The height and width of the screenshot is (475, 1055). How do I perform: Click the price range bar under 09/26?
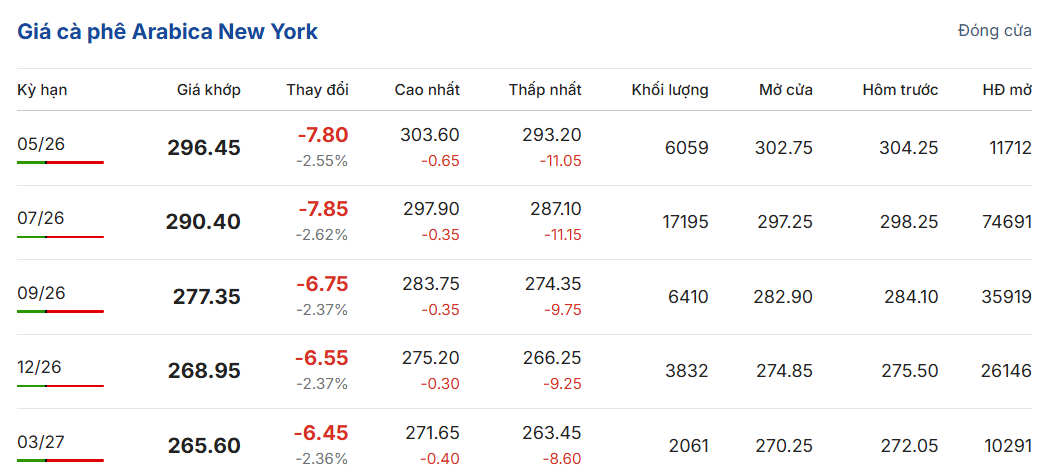tap(60, 311)
